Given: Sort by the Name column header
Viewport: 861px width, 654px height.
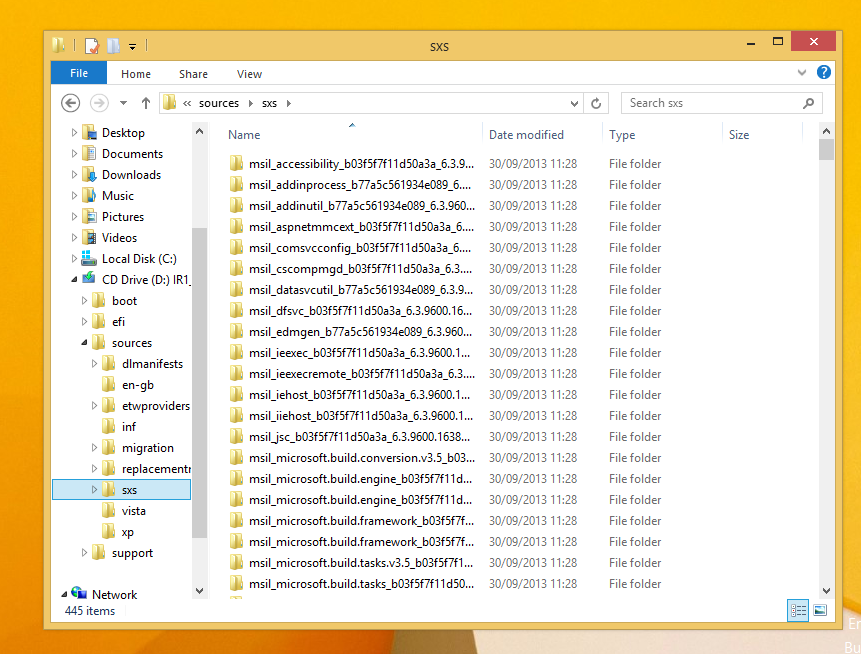Looking at the screenshot, I should coord(244,135).
